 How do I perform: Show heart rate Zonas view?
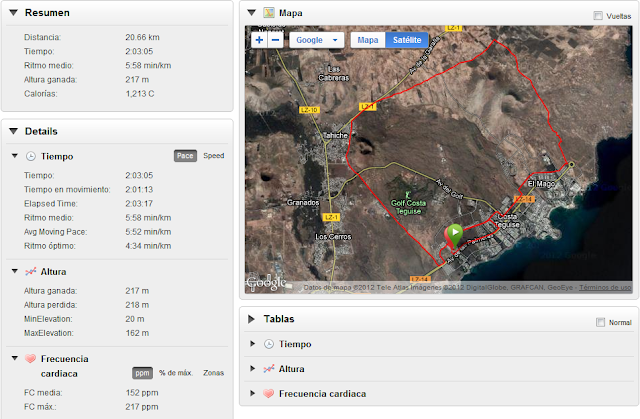coord(213,373)
